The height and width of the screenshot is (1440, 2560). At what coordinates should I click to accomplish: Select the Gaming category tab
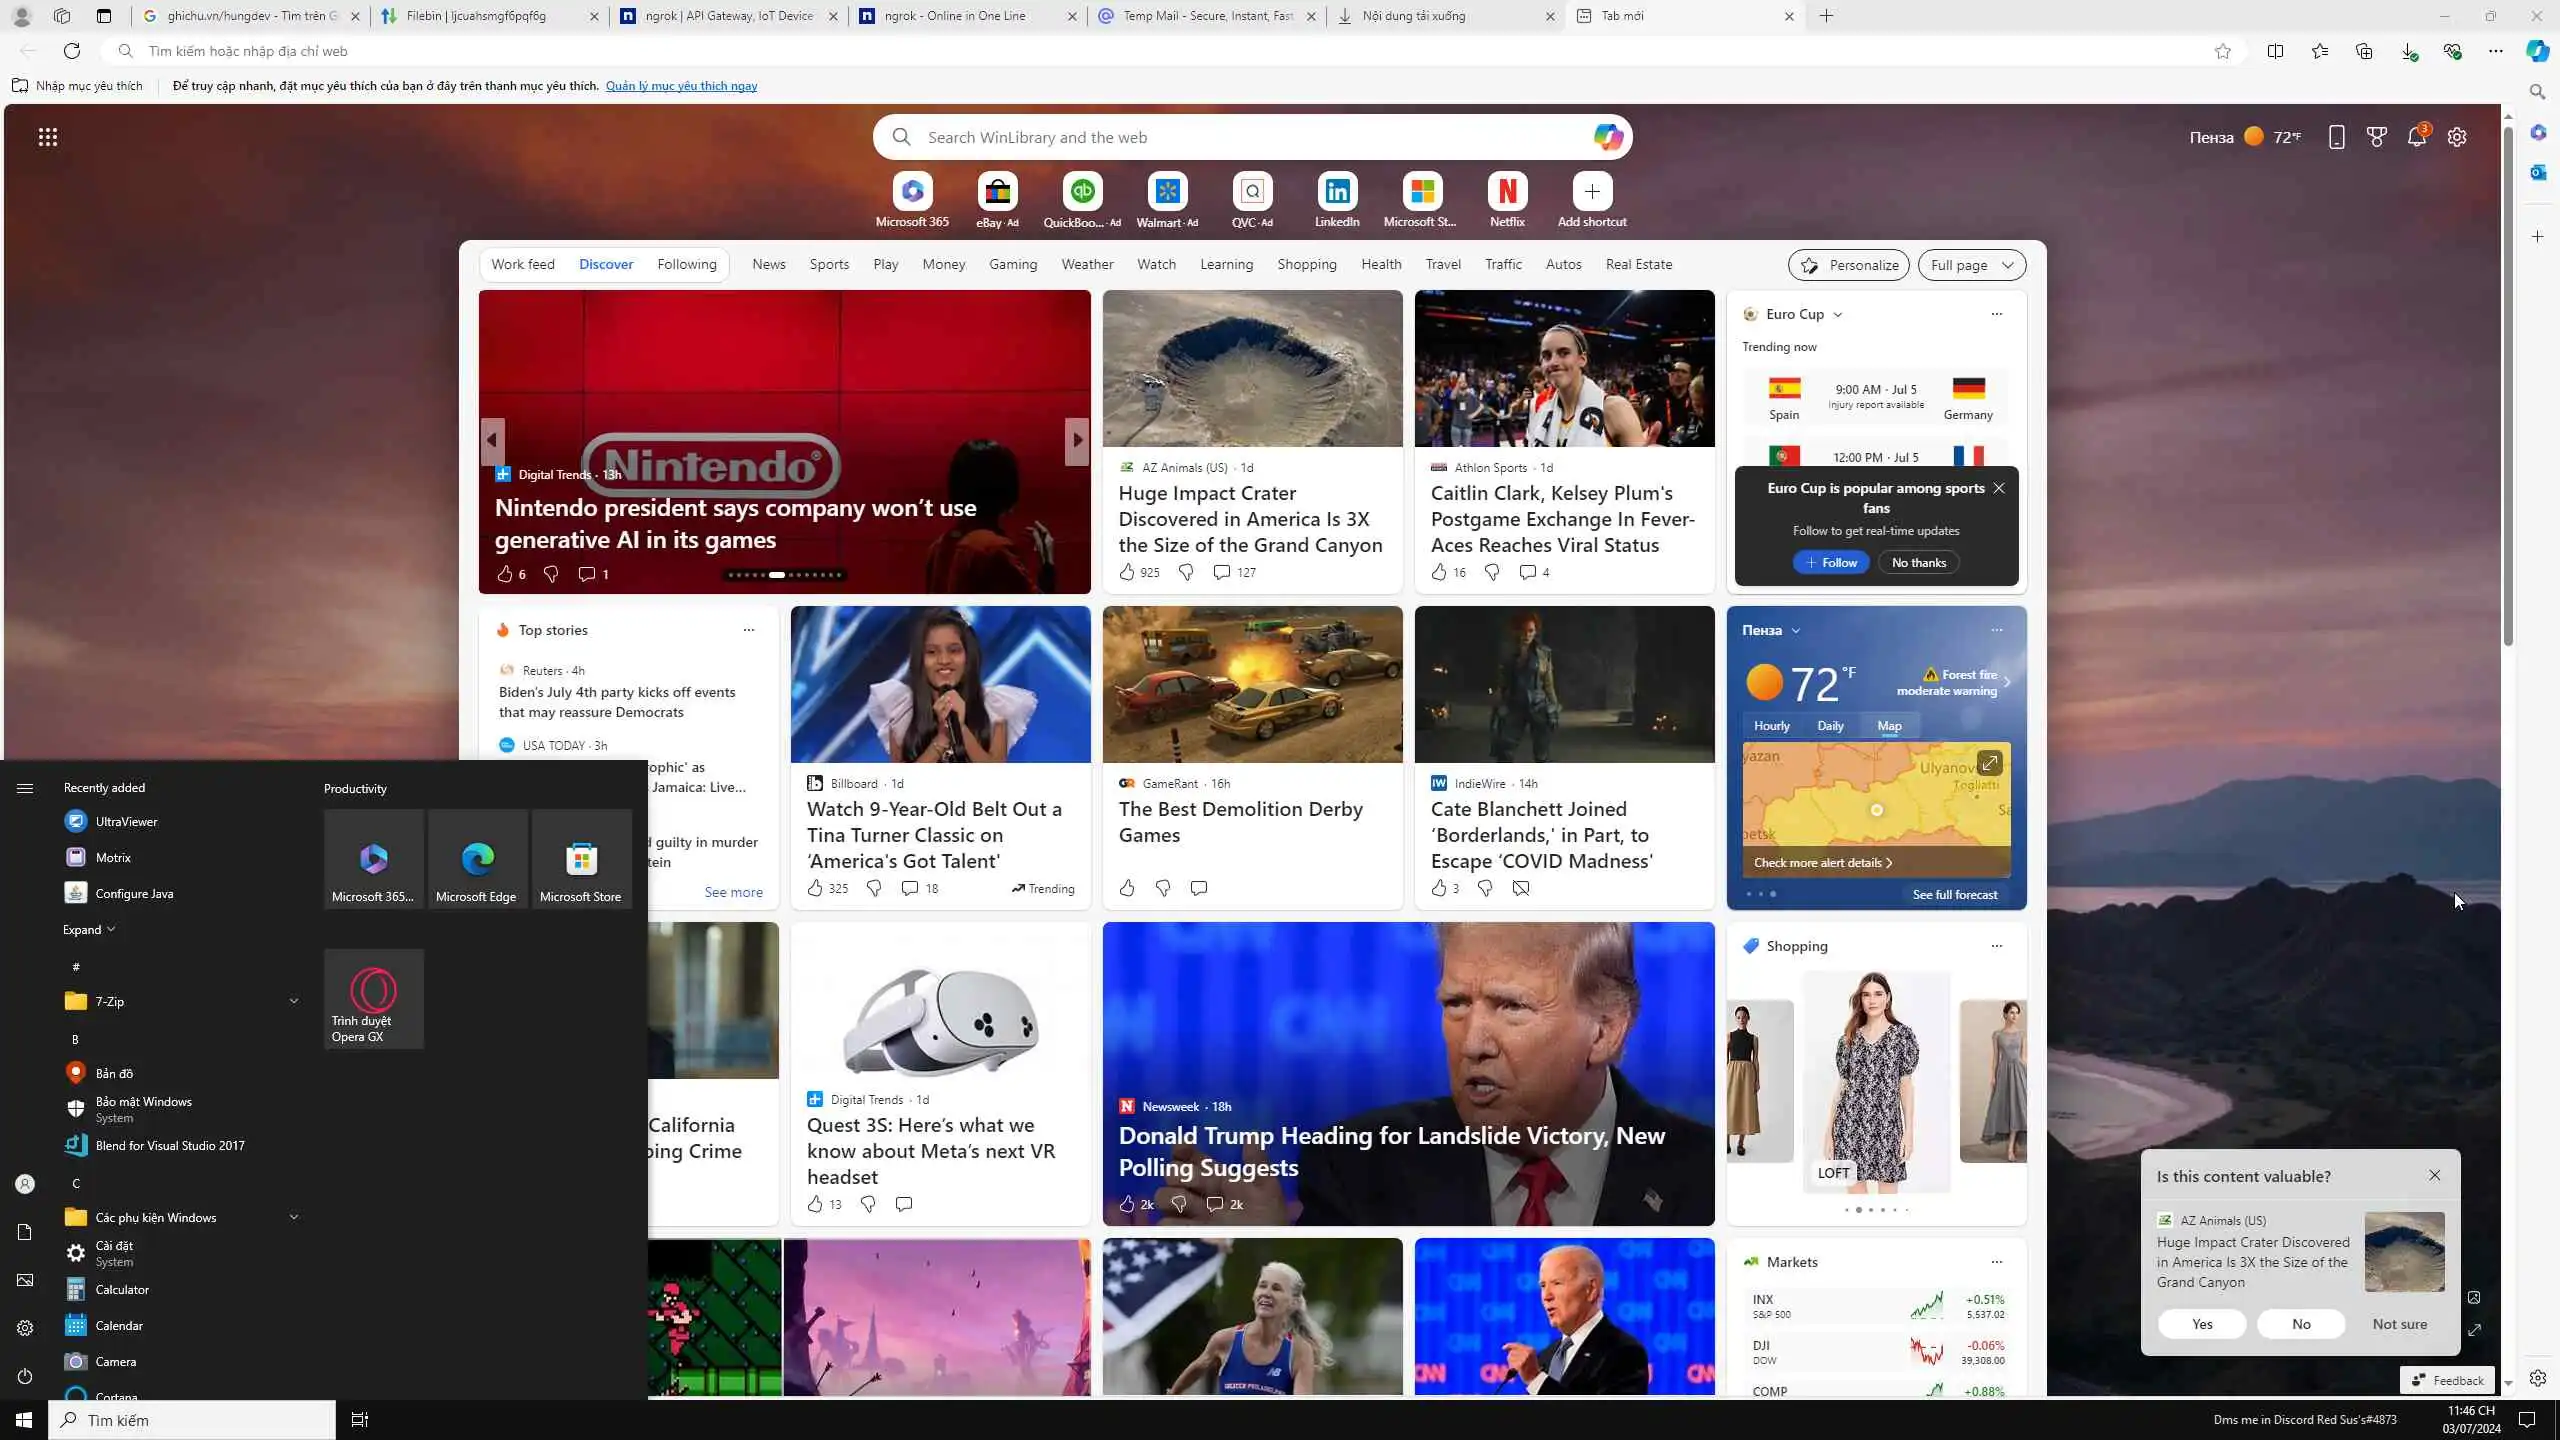1012,264
